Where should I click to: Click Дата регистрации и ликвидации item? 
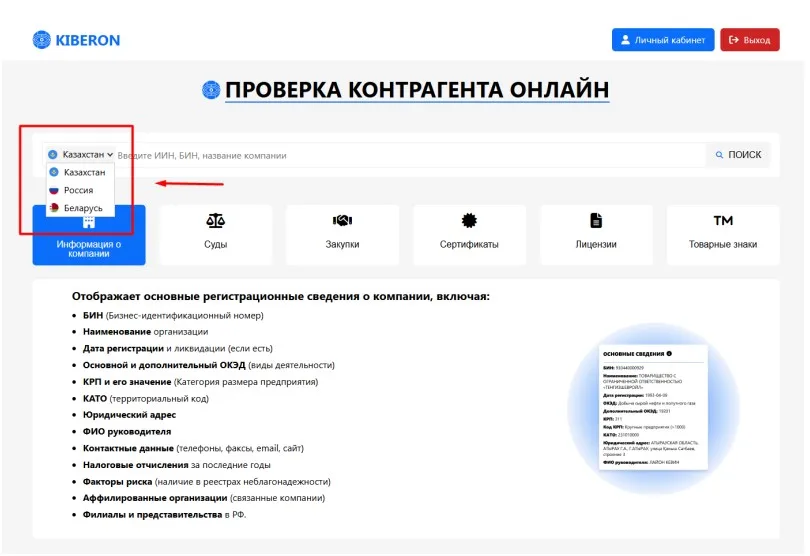178,348
